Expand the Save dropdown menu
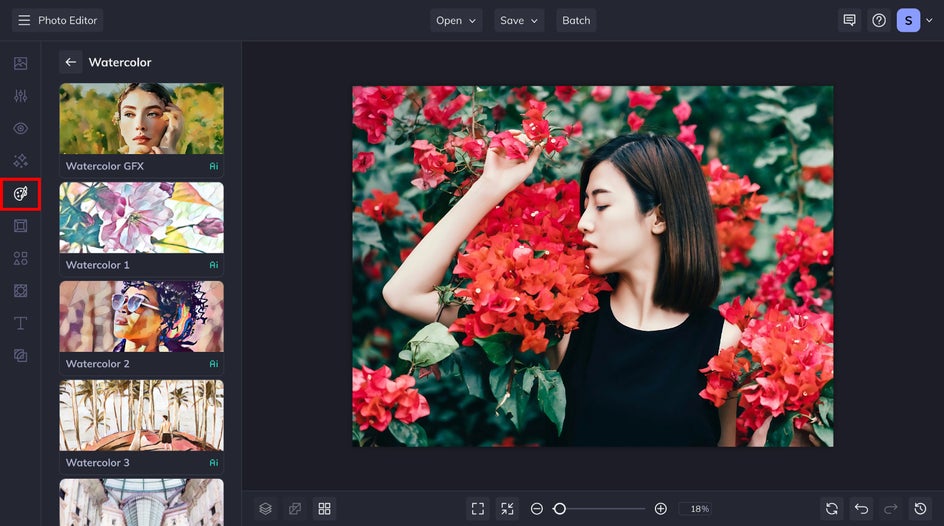 (519, 20)
